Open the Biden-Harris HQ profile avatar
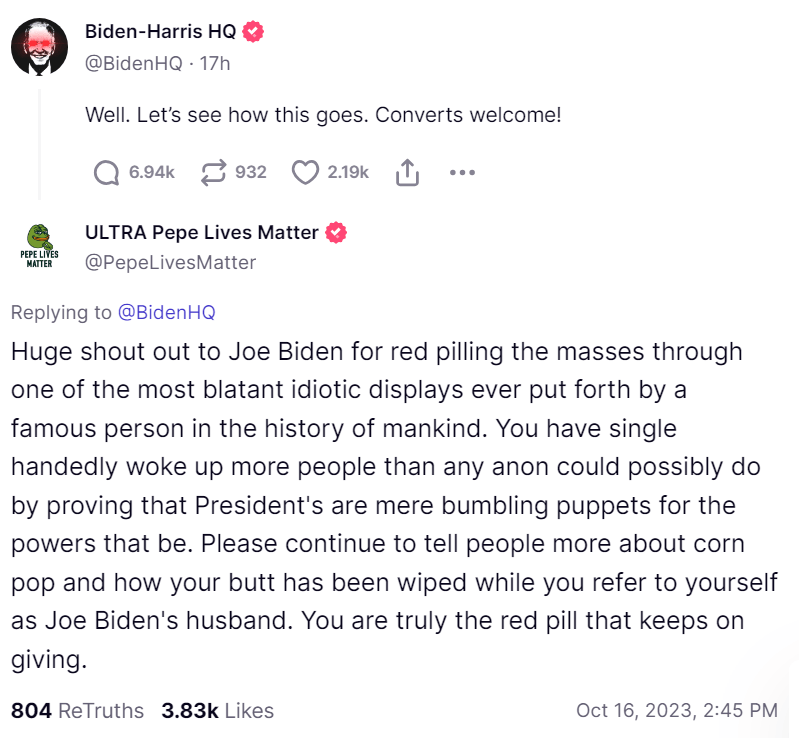The height and width of the screenshot is (738, 799). click(x=39, y=46)
